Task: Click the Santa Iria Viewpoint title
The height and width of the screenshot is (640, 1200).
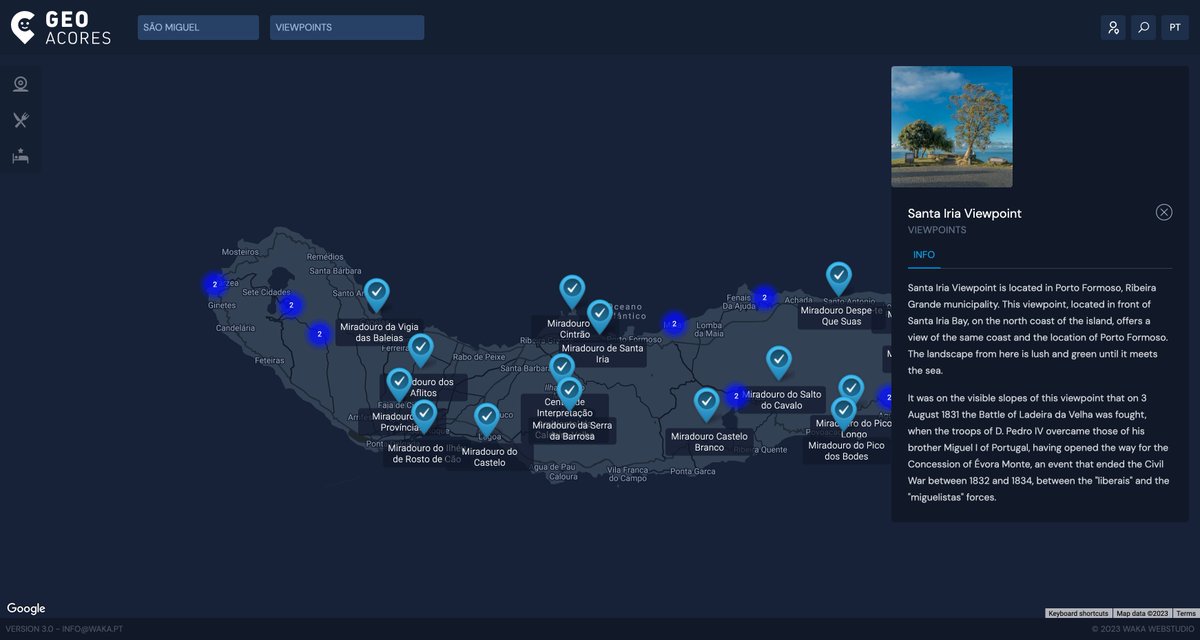Action: 964,213
